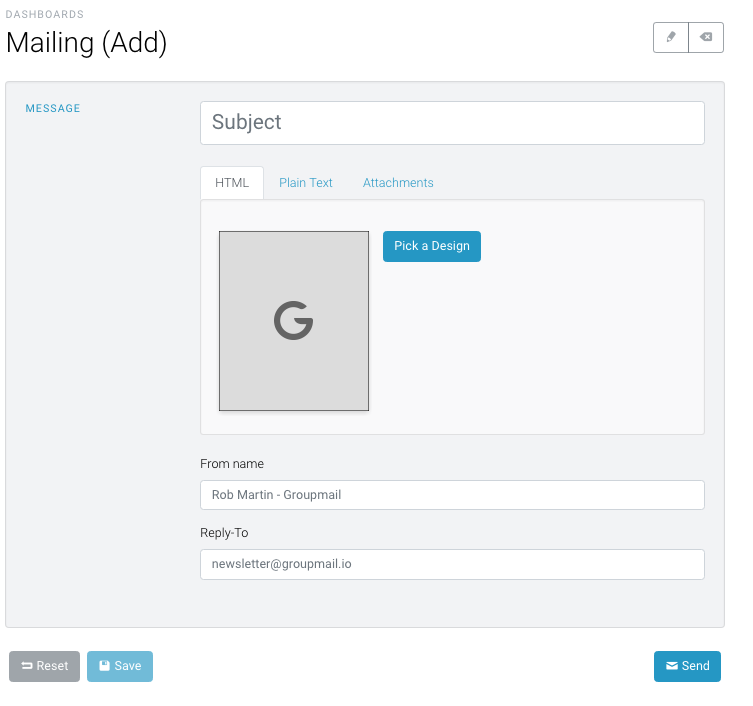This screenshot has height=706, width=753.
Task: Click the pencil edit icon button
Action: (x=670, y=37)
